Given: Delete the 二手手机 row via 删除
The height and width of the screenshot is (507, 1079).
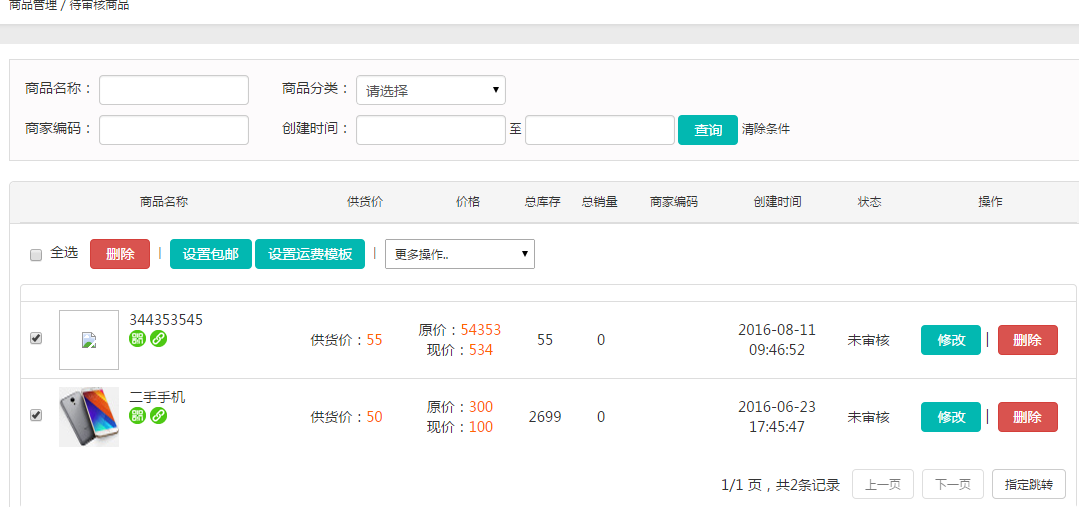Looking at the screenshot, I should [1027, 417].
